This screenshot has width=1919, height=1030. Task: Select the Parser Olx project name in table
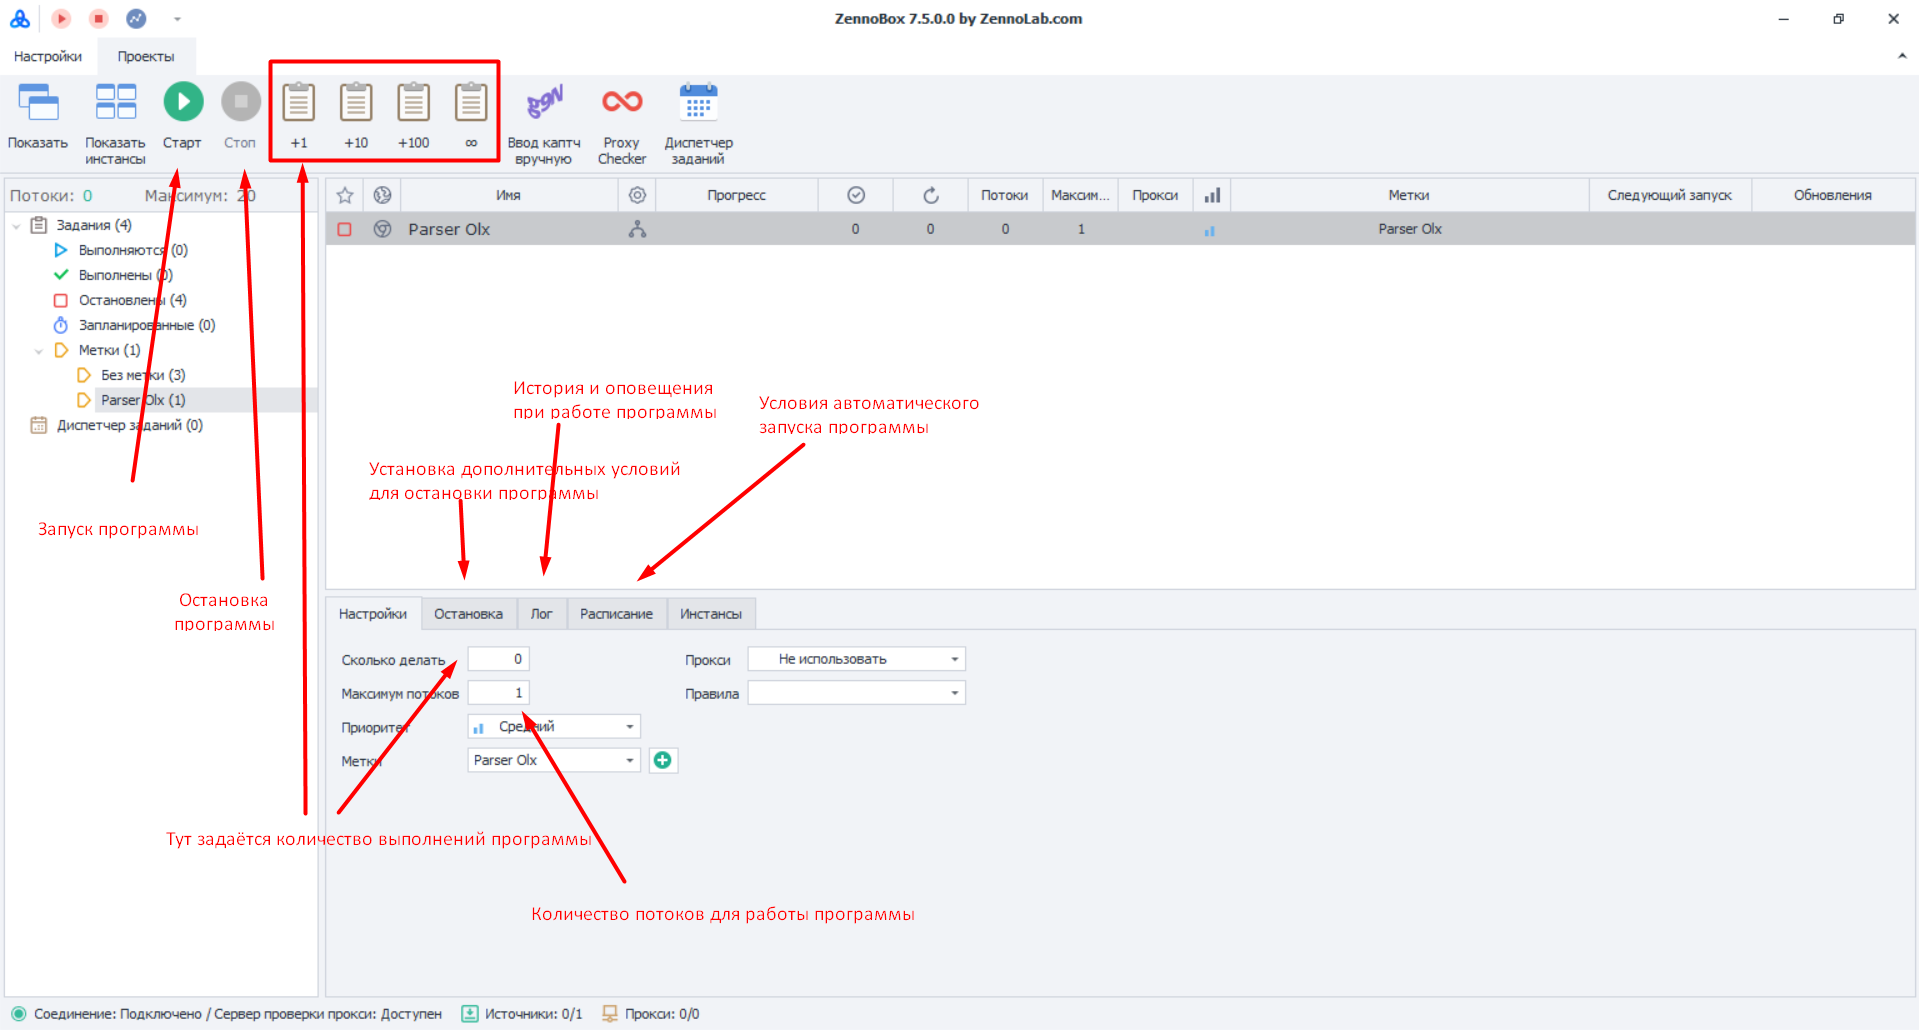[x=449, y=229]
